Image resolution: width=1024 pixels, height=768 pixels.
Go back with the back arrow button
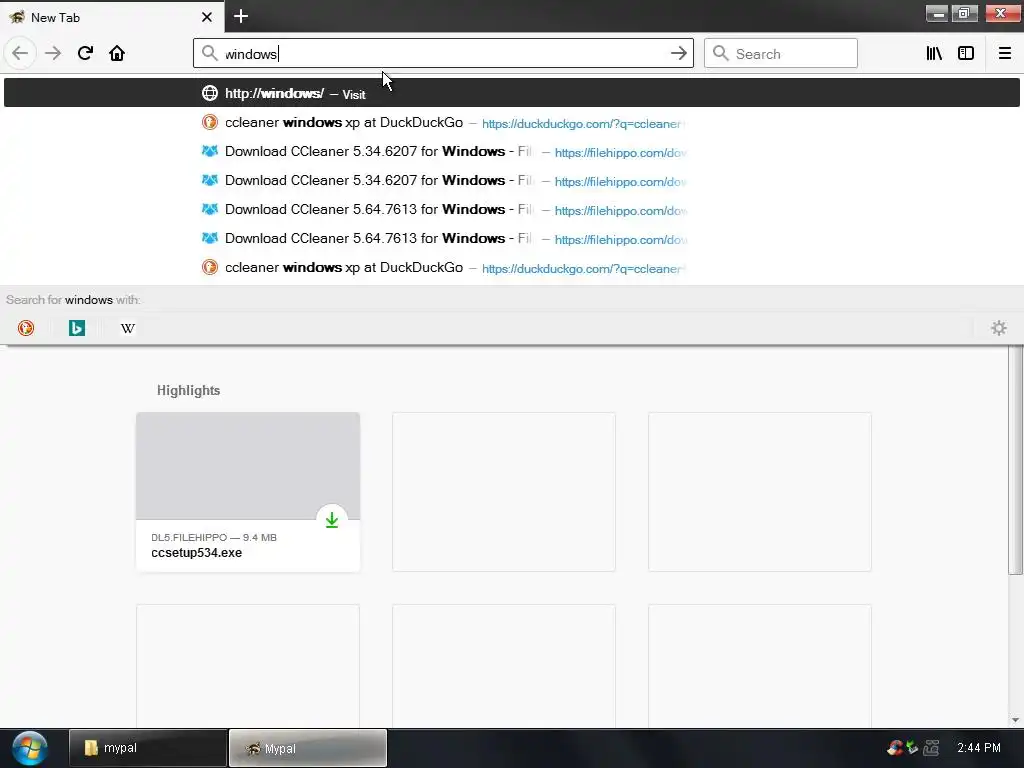tap(20, 53)
